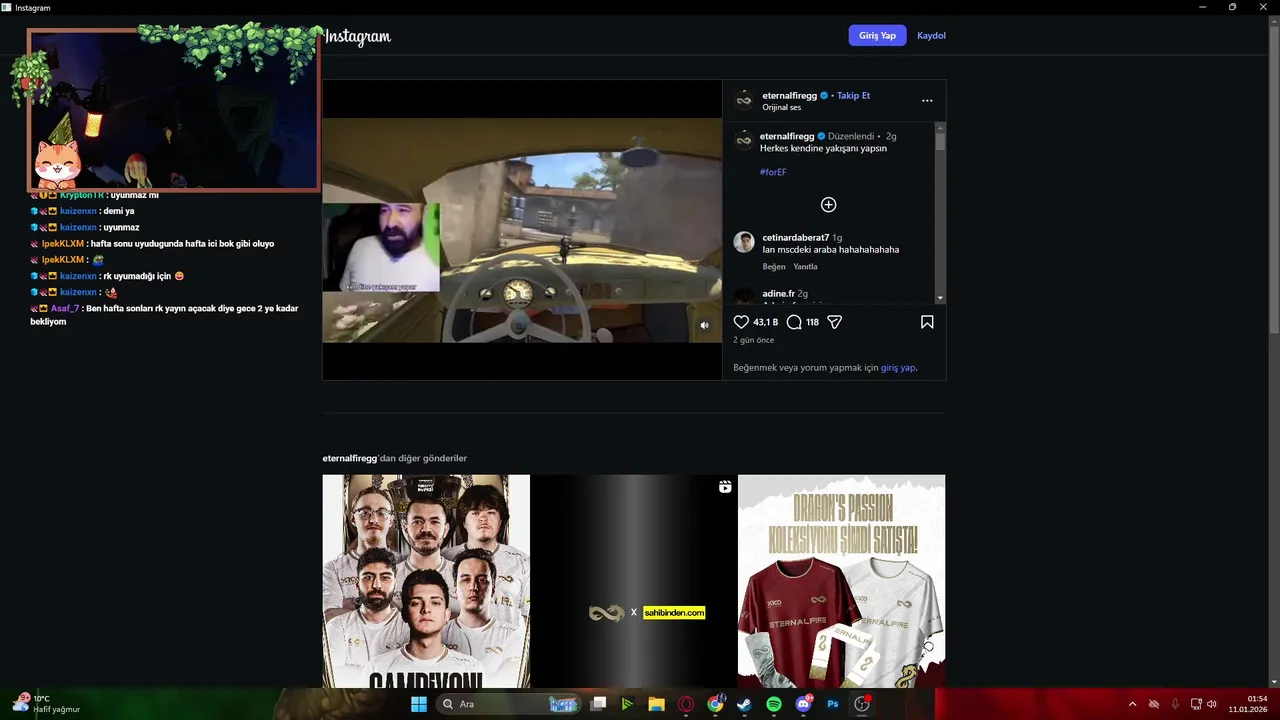Mute or unmute the video sound
The image size is (1280, 720).
point(704,325)
